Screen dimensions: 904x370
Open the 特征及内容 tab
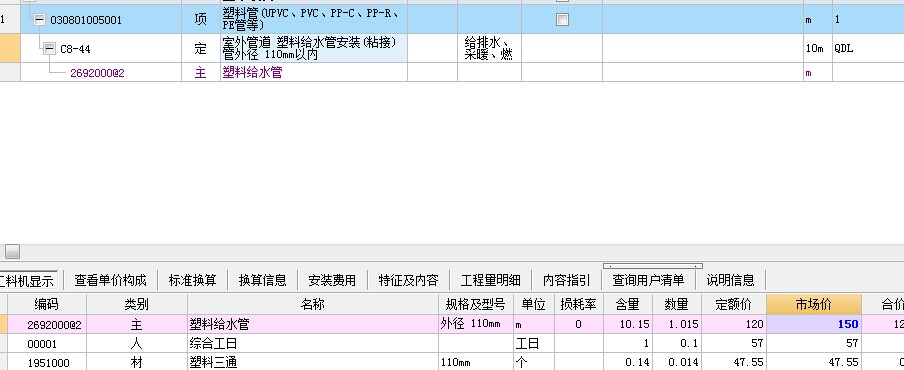pyautogui.click(x=408, y=281)
